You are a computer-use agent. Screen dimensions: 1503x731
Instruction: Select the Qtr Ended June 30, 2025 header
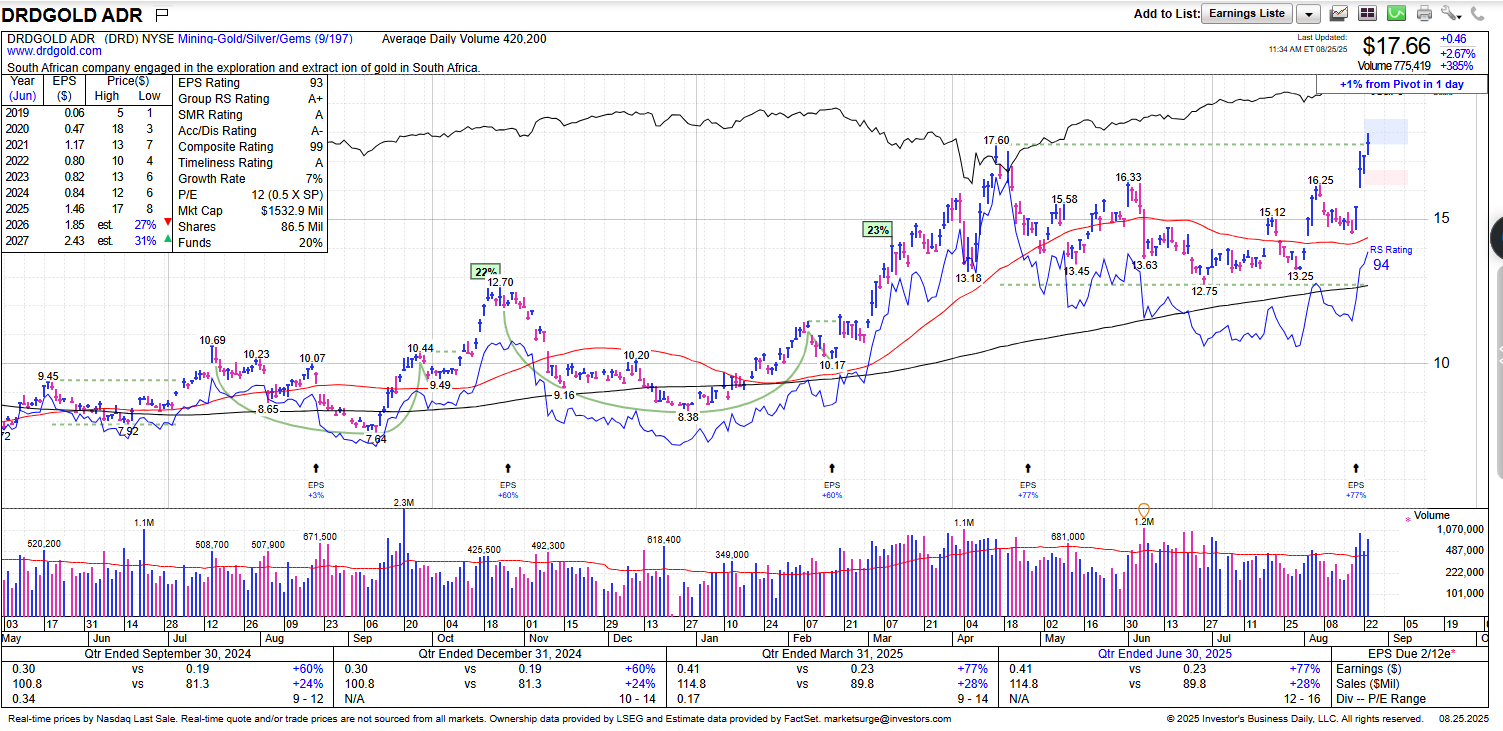[x=1164, y=654]
